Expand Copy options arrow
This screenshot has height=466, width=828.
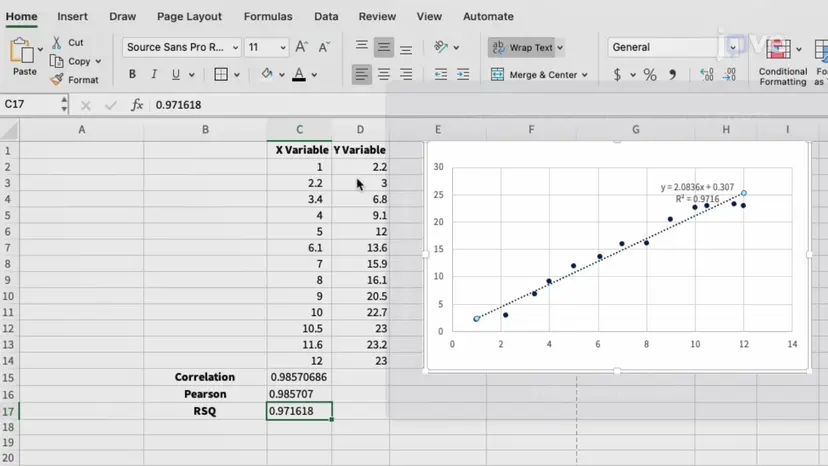98,61
